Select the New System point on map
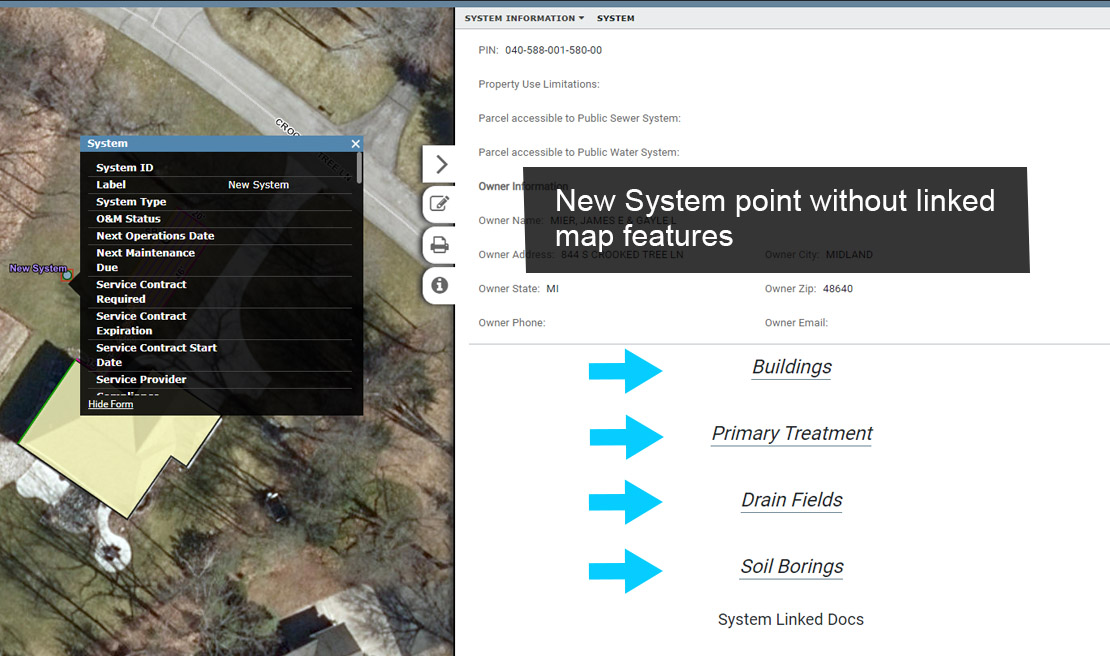 pos(67,275)
